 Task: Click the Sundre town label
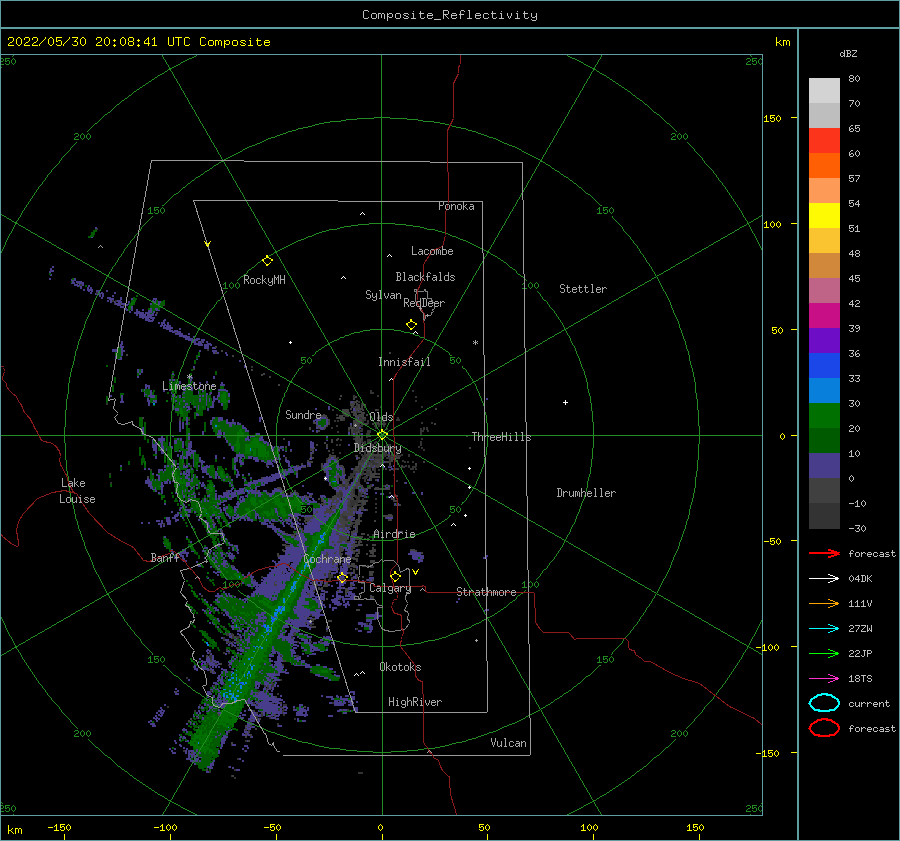(x=303, y=415)
